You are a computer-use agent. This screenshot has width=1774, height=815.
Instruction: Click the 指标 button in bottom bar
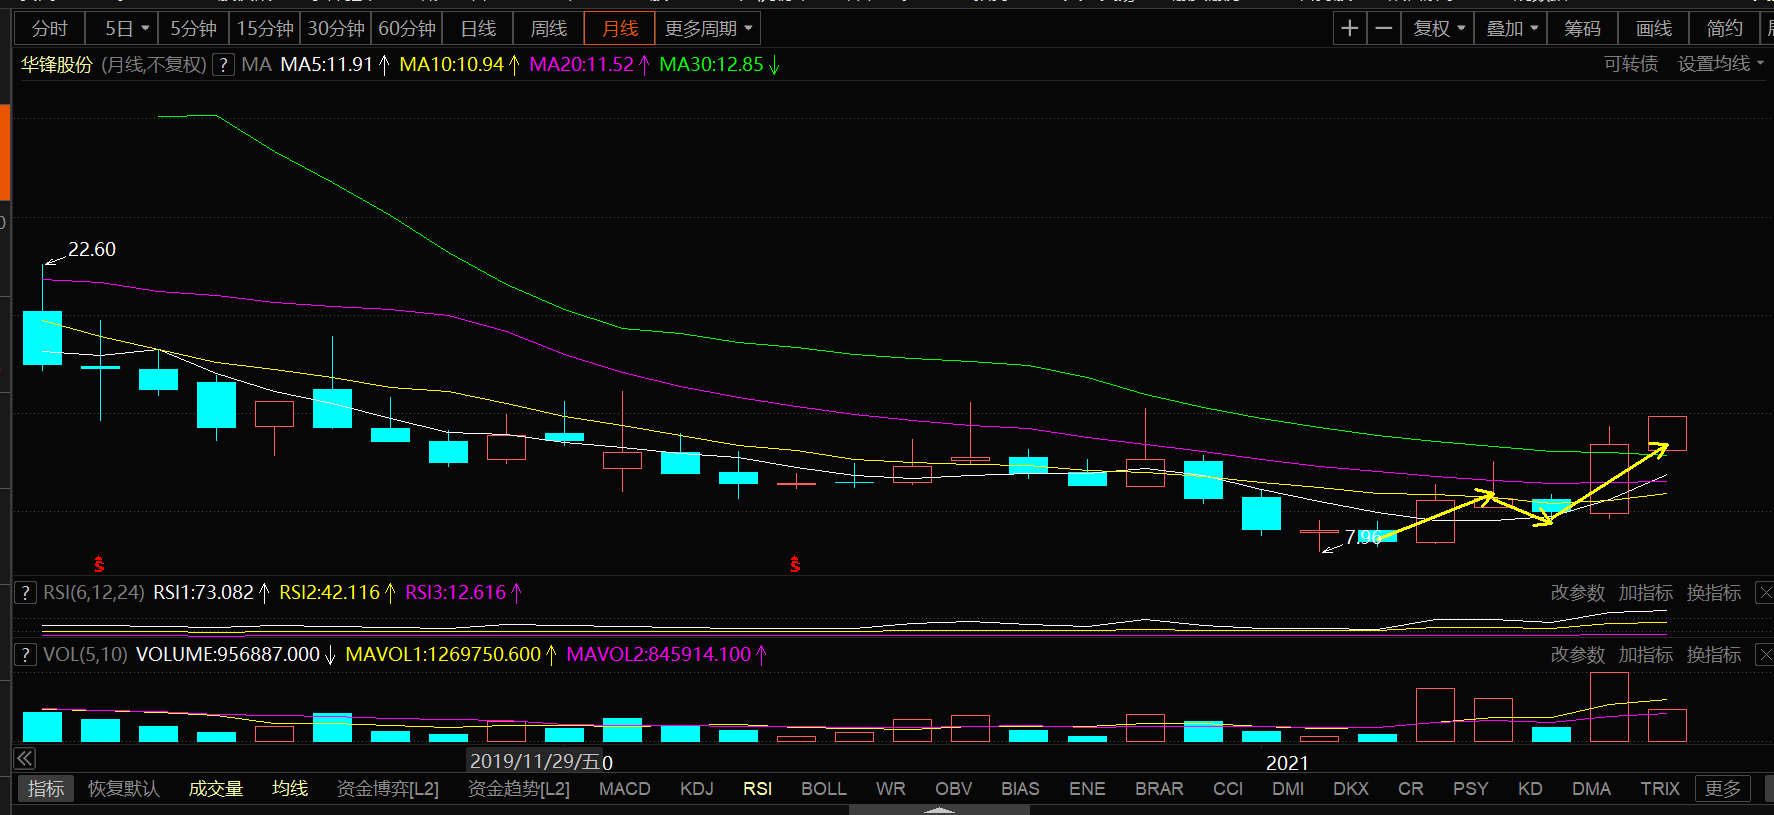(46, 789)
